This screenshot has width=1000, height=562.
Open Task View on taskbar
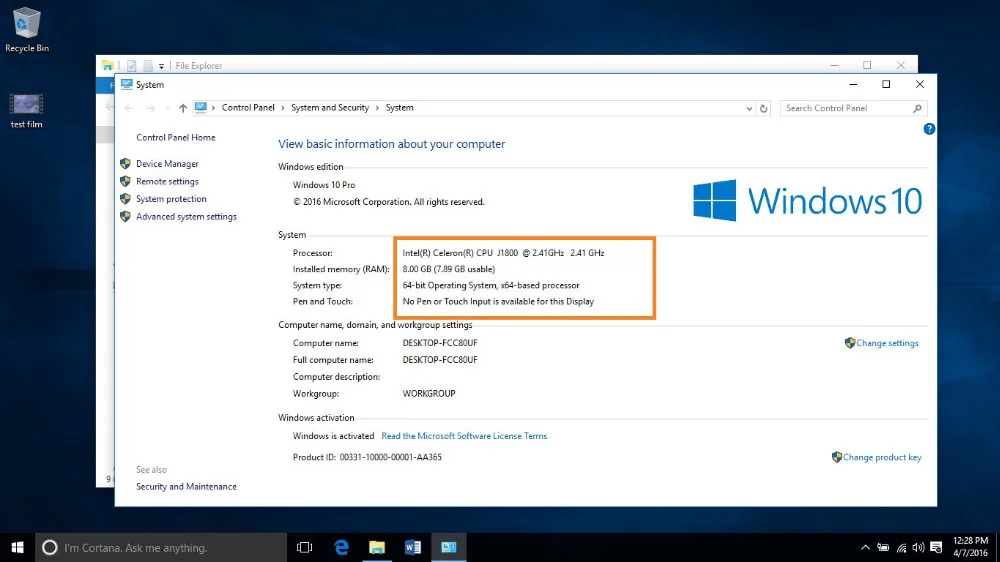point(304,547)
